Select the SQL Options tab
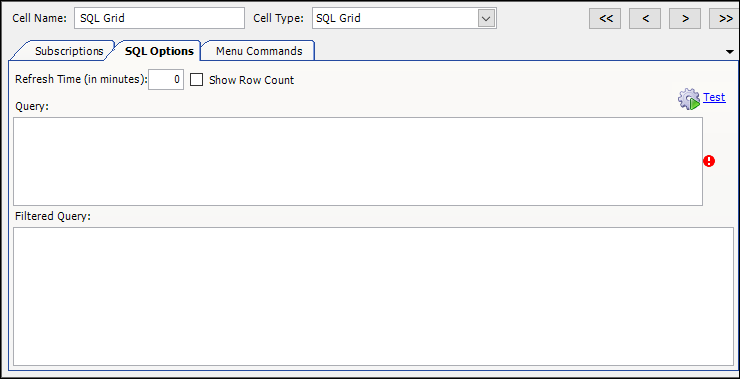The width and height of the screenshot is (740, 379). tap(159, 51)
